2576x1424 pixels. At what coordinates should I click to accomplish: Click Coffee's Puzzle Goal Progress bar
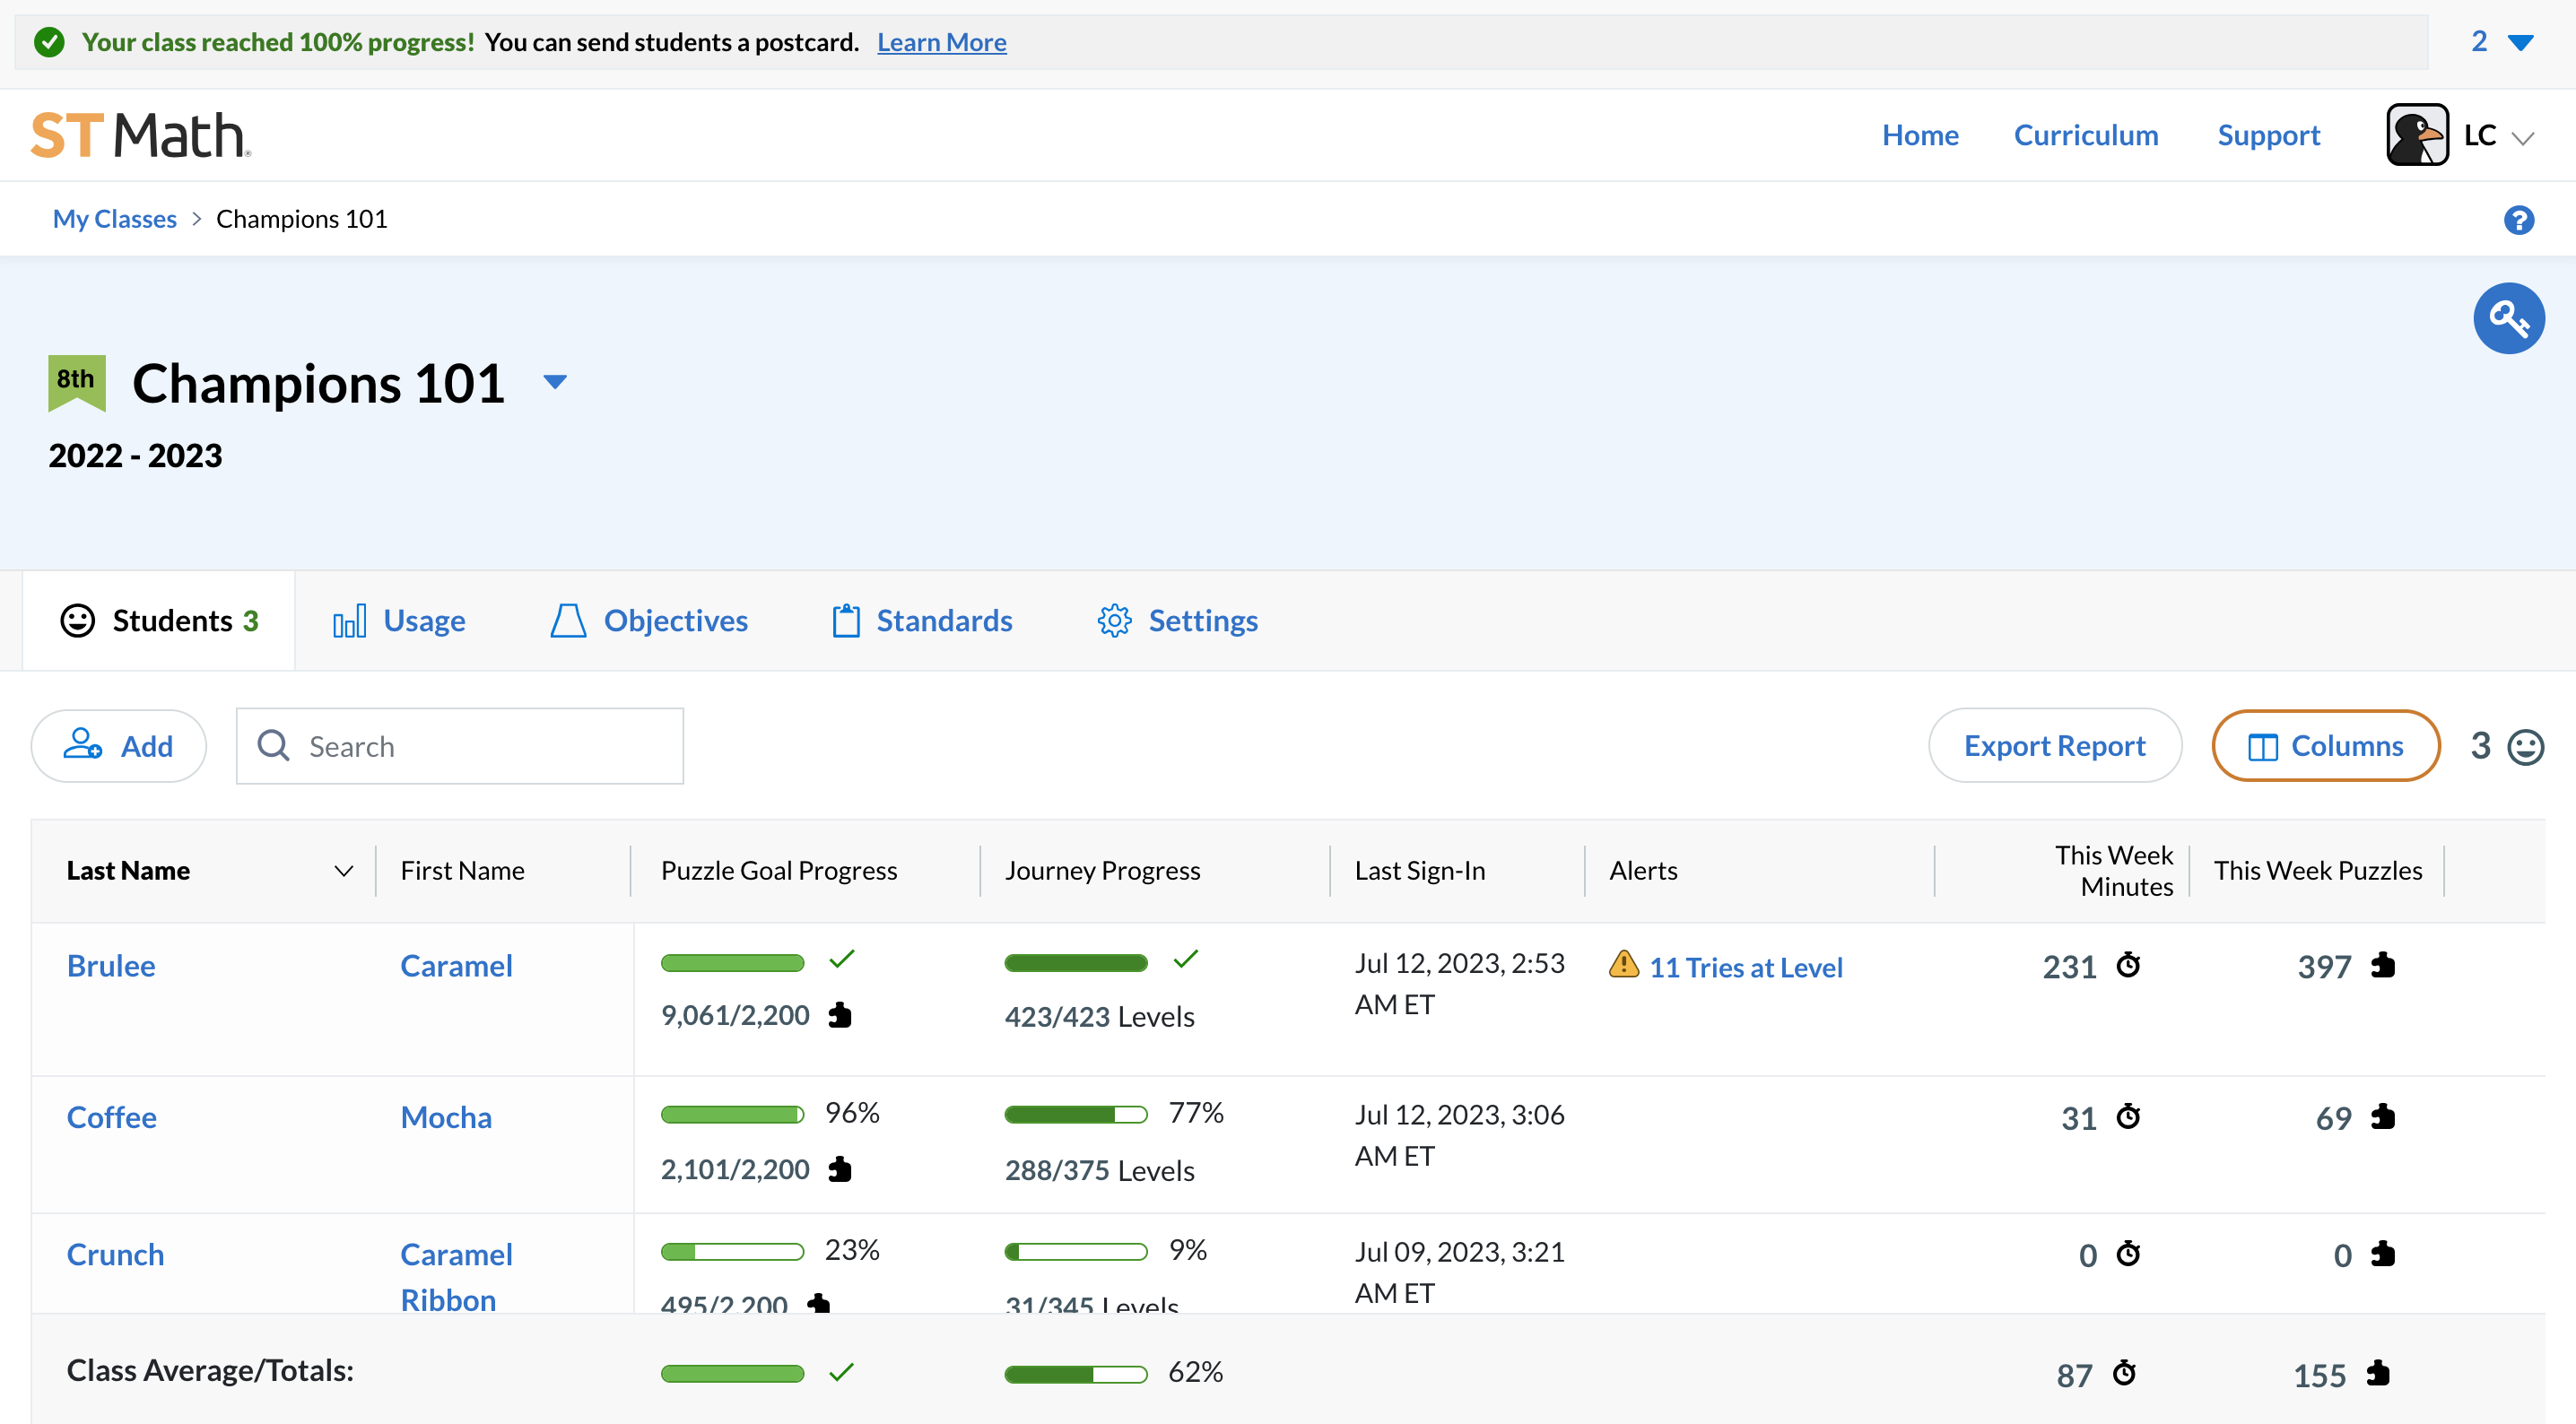coord(732,1114)
